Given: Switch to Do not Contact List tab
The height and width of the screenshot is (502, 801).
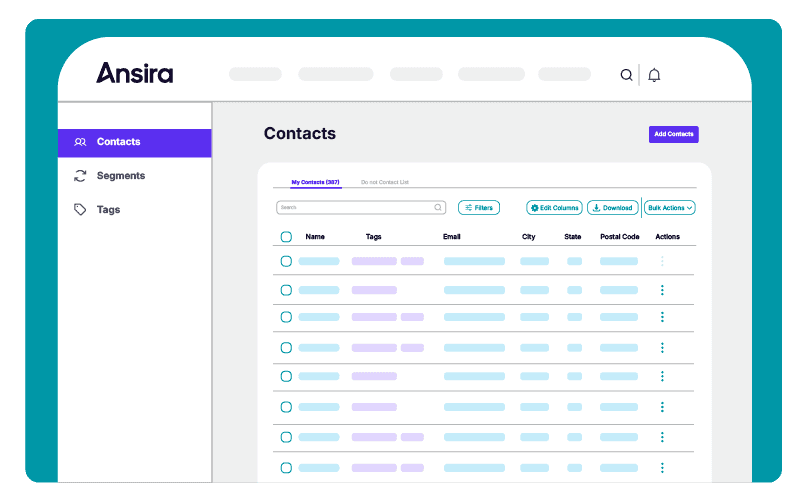Looking at the screenshot, I should click(x=385, y=182).
